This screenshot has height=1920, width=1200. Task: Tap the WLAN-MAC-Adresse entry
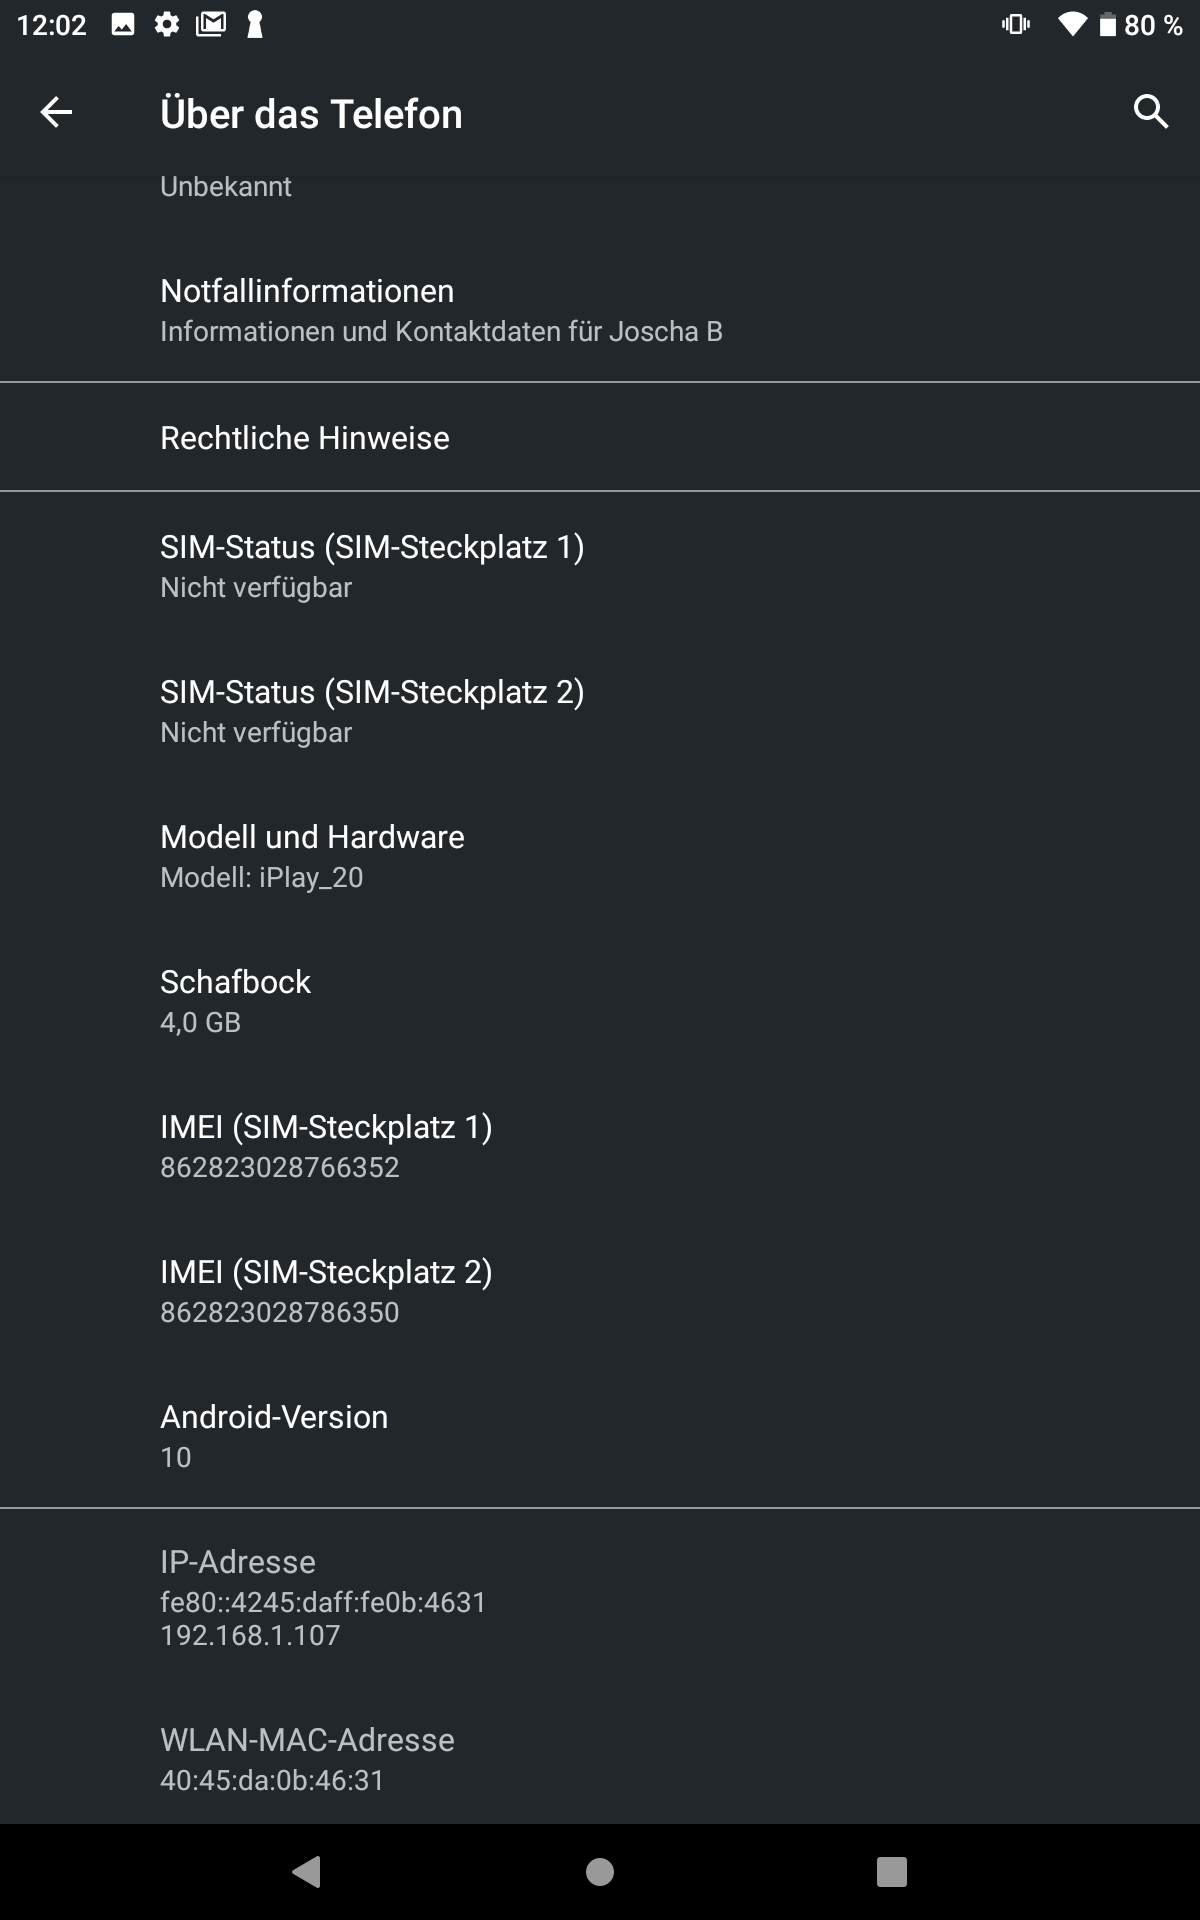coord(600,1759)
